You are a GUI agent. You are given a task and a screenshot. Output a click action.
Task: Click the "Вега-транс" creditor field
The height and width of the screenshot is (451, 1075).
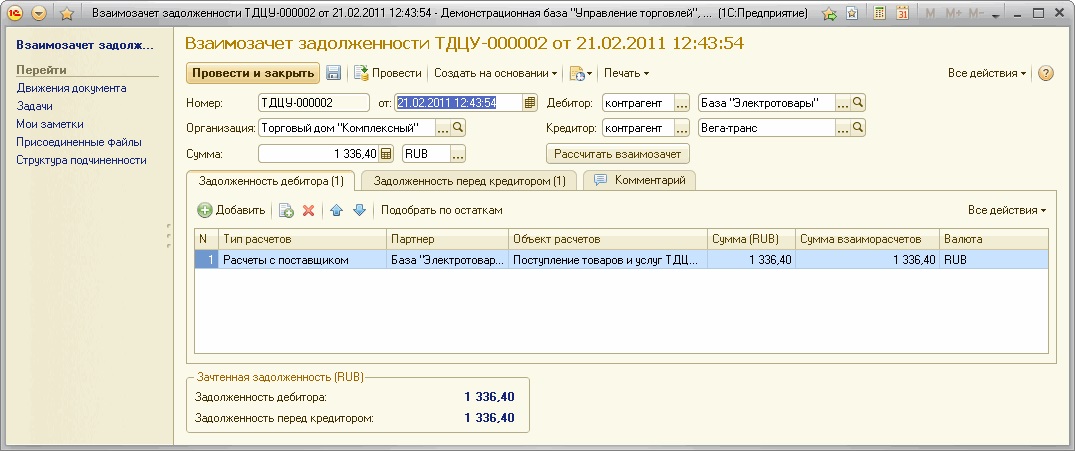click(766, 128)
